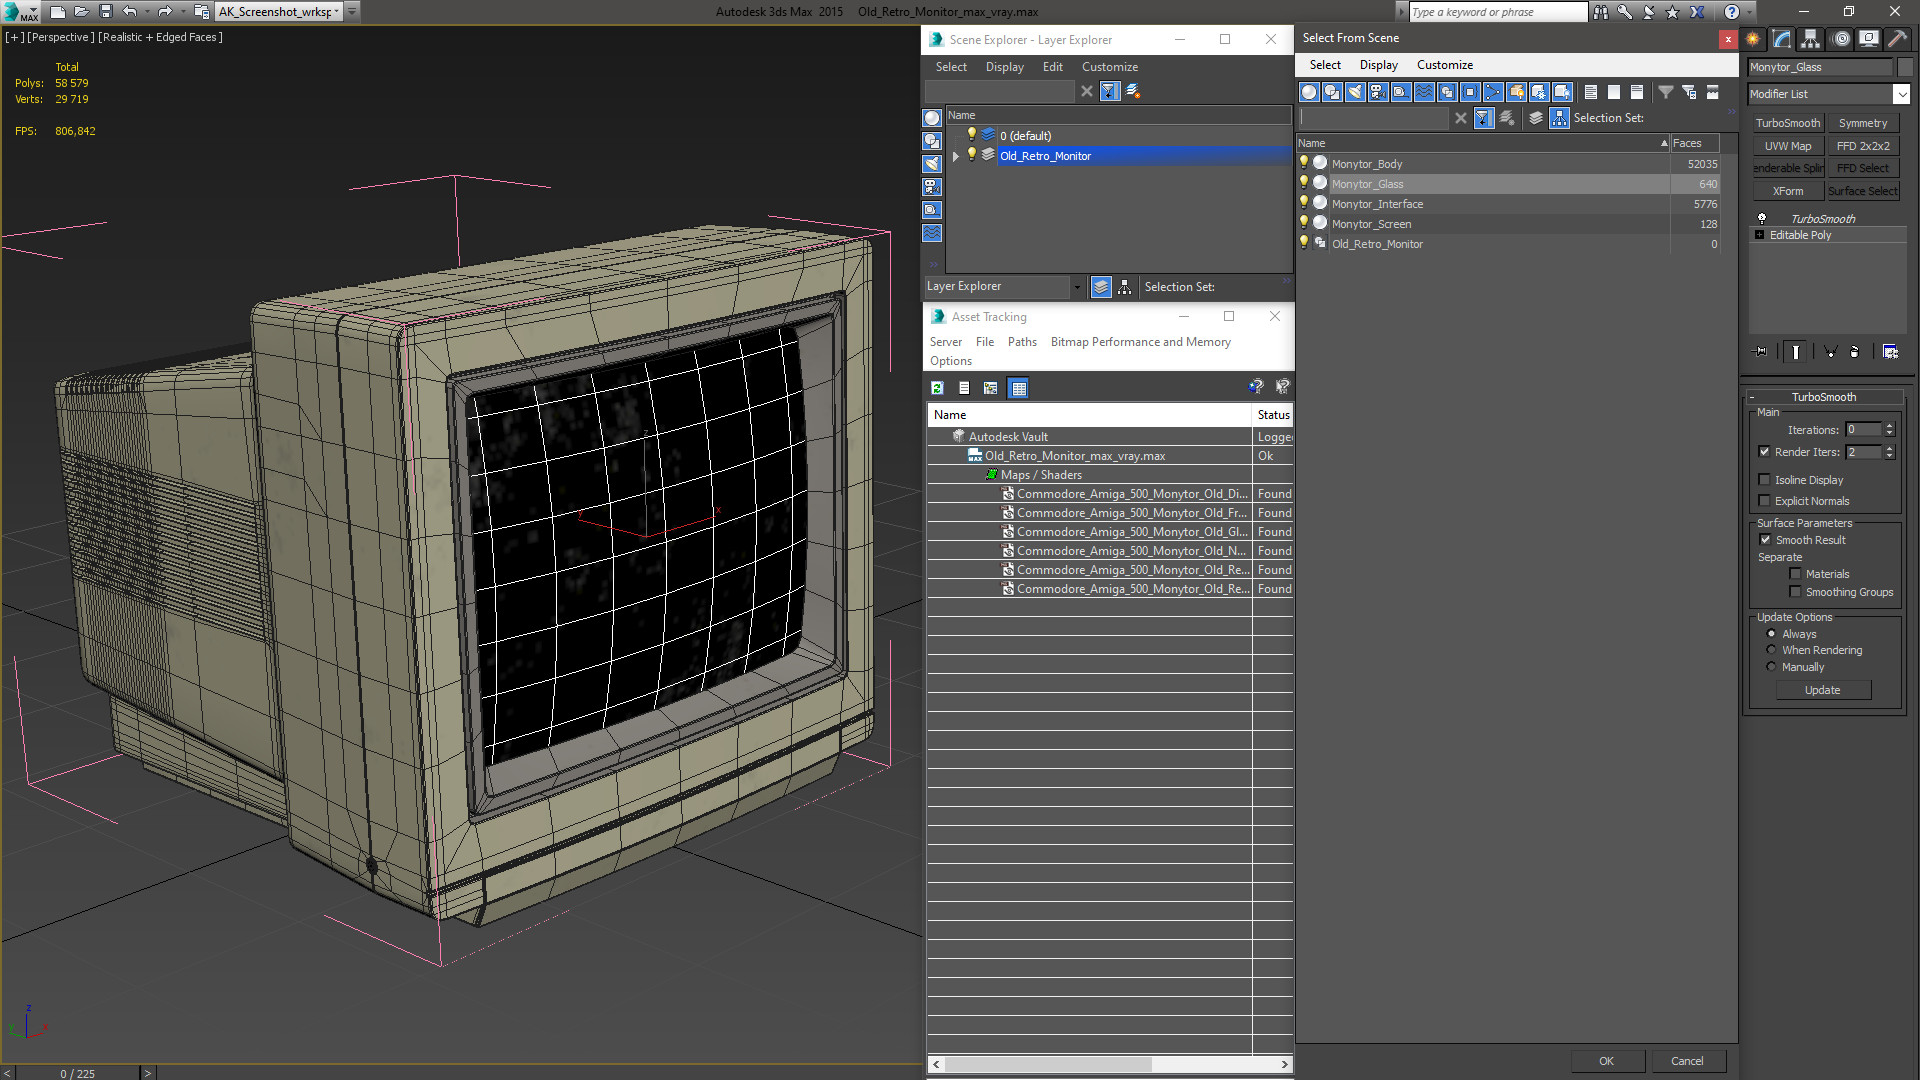This screenshot has height=1080, width=1920.
Task: Click Tree View icon in Asset Tracking toolbar
Action: (991, 388)
